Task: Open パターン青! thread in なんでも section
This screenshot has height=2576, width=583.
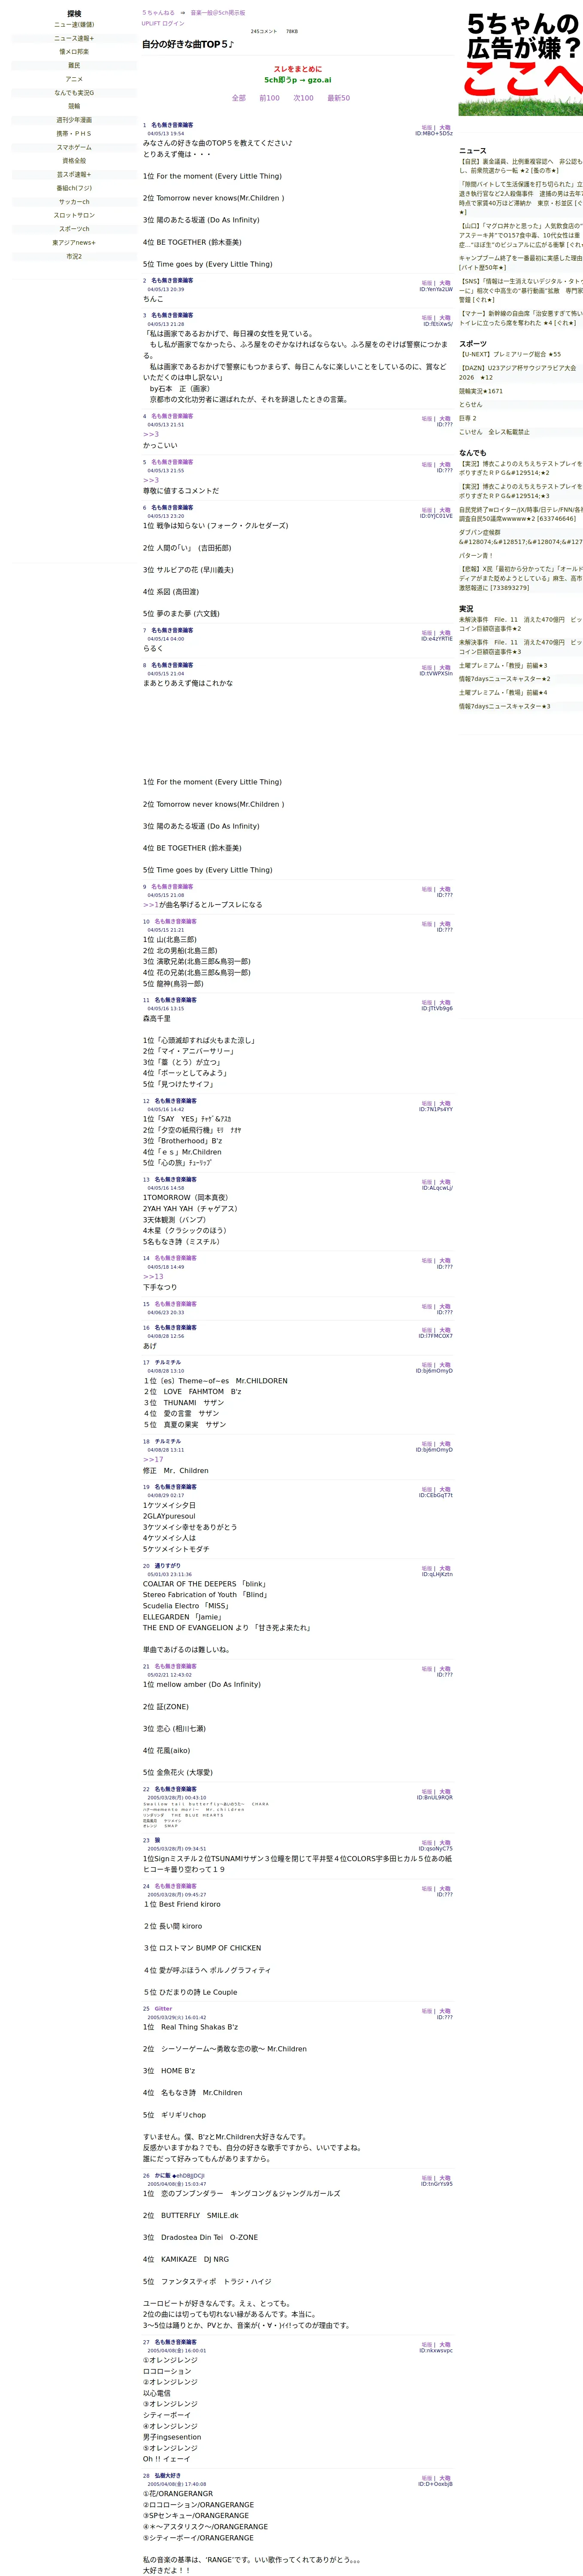Action: [x=476, y=555]
